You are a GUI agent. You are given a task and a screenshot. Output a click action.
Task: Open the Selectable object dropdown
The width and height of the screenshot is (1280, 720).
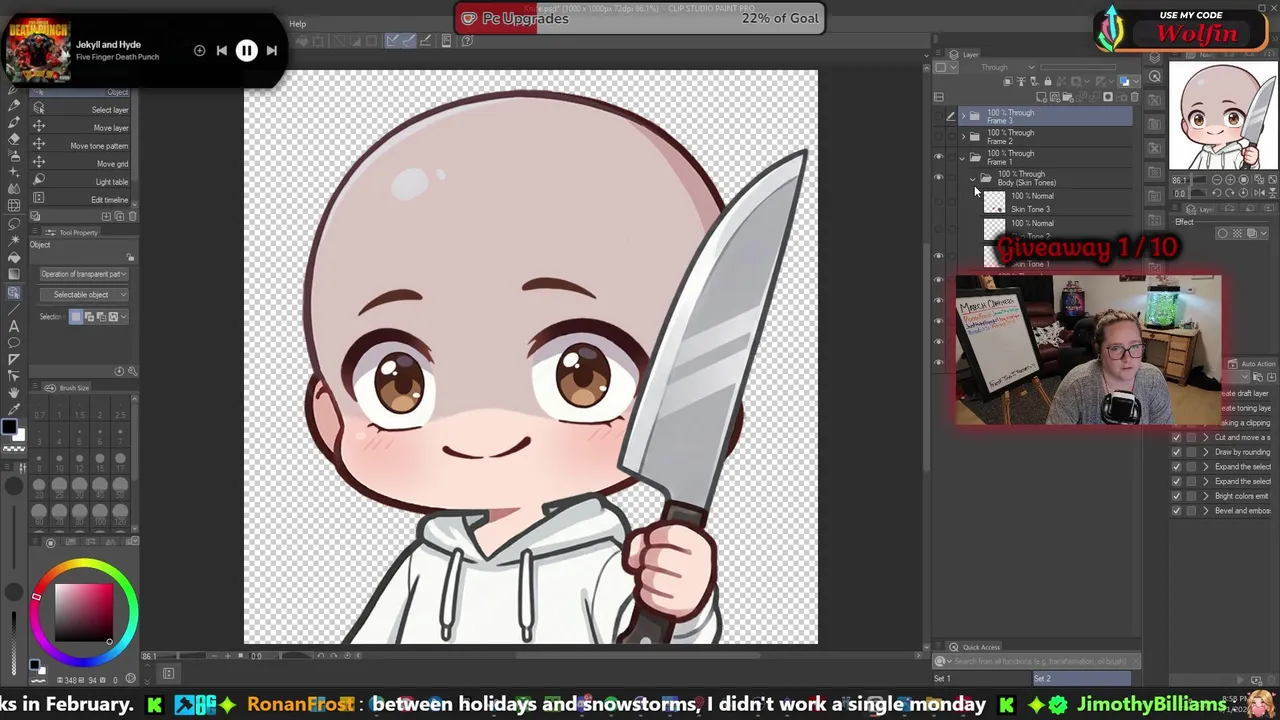pos(84,295)
